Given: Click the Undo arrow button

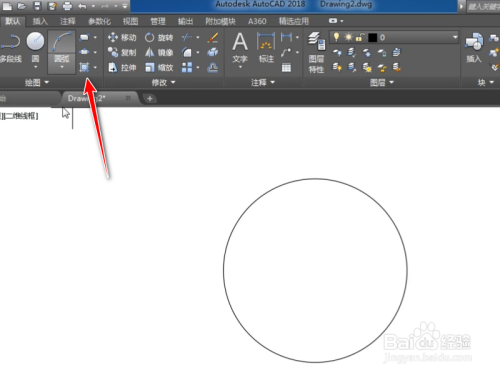Looking at the screenshot, I should (x=82, y=6).
